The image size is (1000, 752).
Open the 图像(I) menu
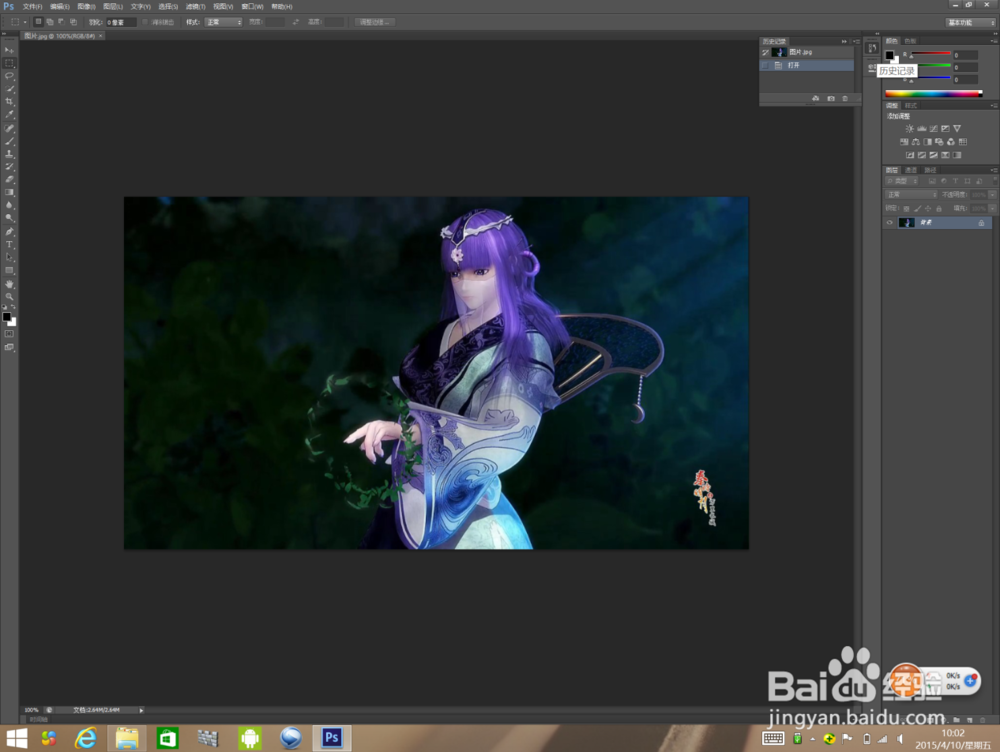pyautogui.click(x=86, y=6)
